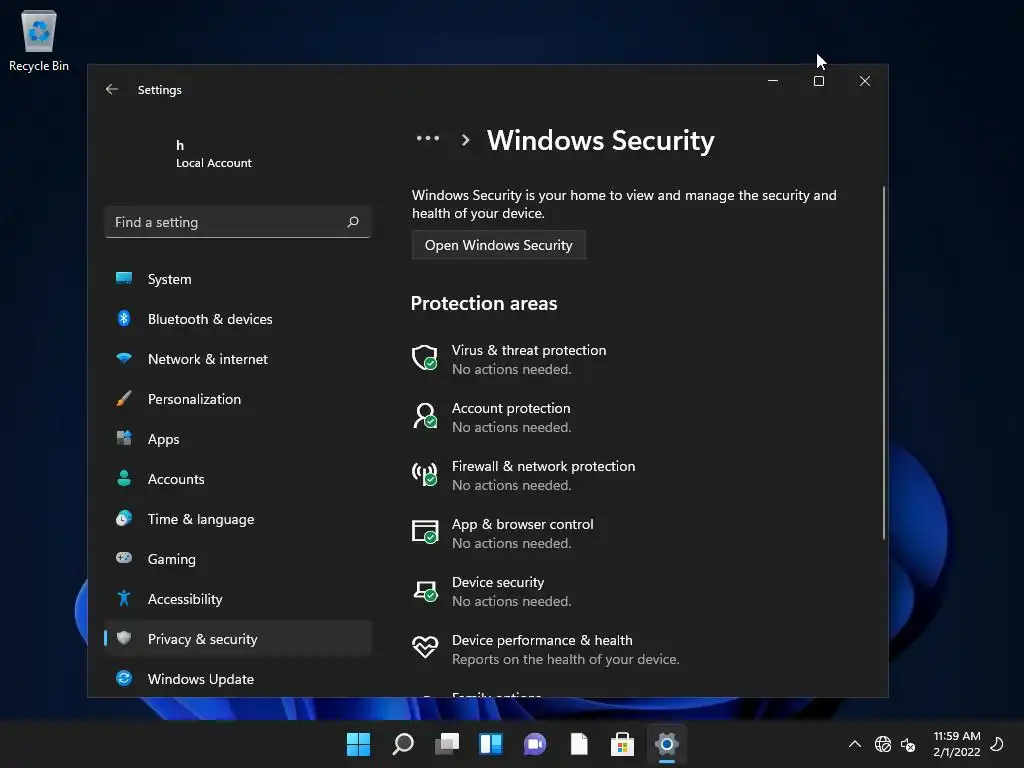The height and width of the screenshot is (768, 1024).
Task: Select Time & language
Action: [238, 519]
